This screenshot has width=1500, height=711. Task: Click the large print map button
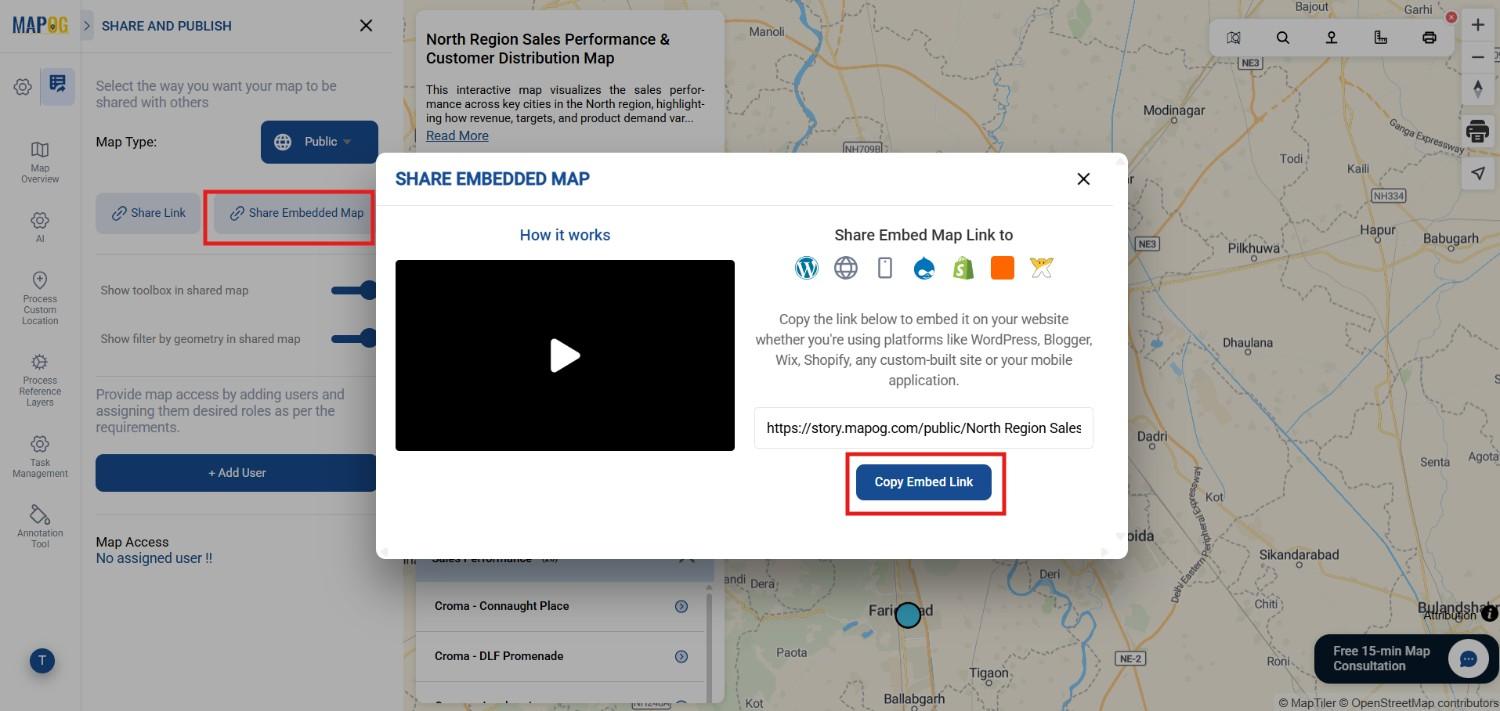(1478, 131)
